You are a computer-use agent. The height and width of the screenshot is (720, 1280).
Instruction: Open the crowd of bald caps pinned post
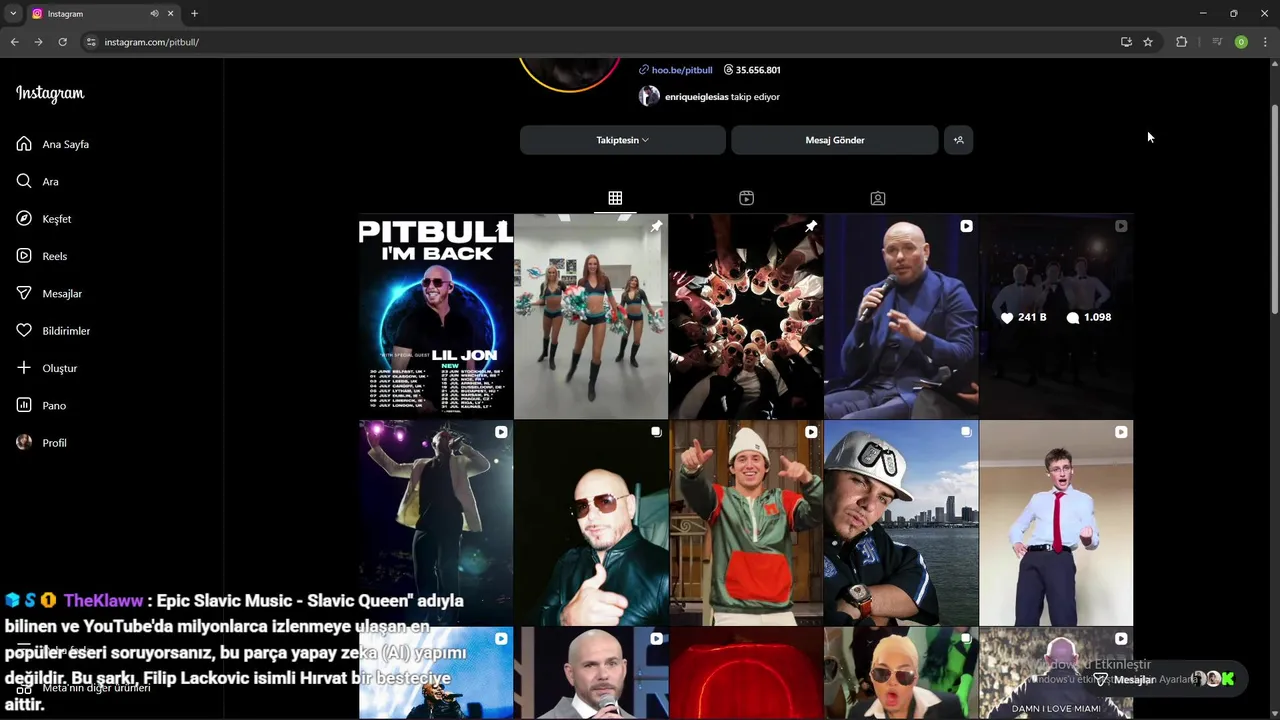tap(746, 316)
